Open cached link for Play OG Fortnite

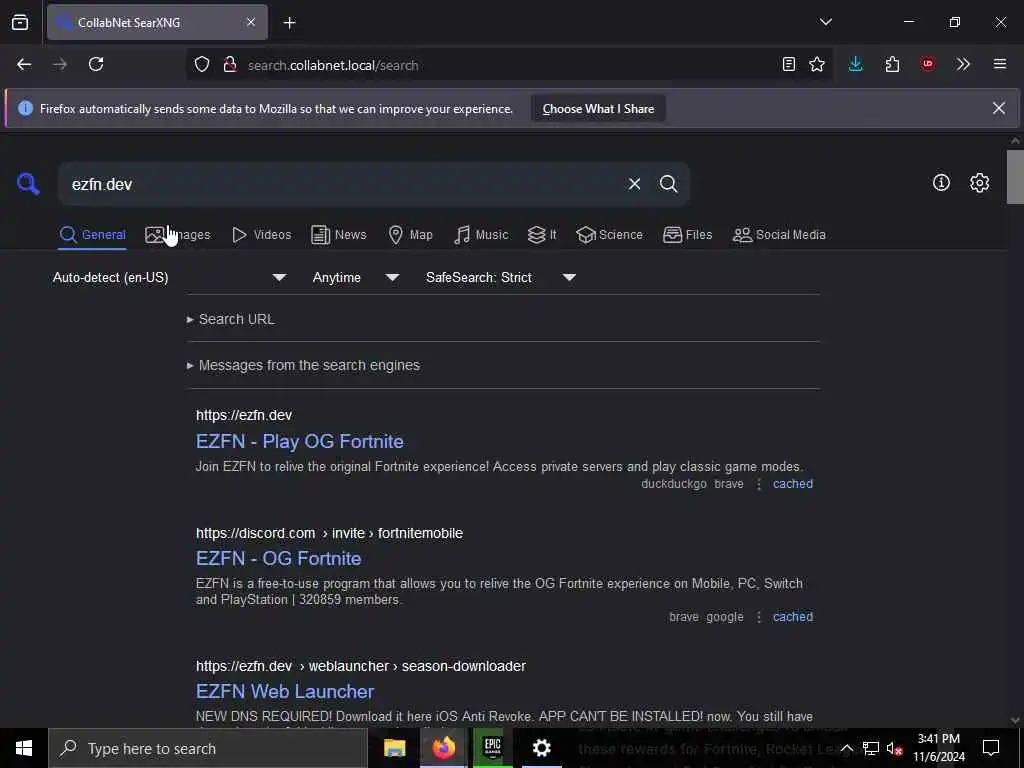(x=793, y=484)
